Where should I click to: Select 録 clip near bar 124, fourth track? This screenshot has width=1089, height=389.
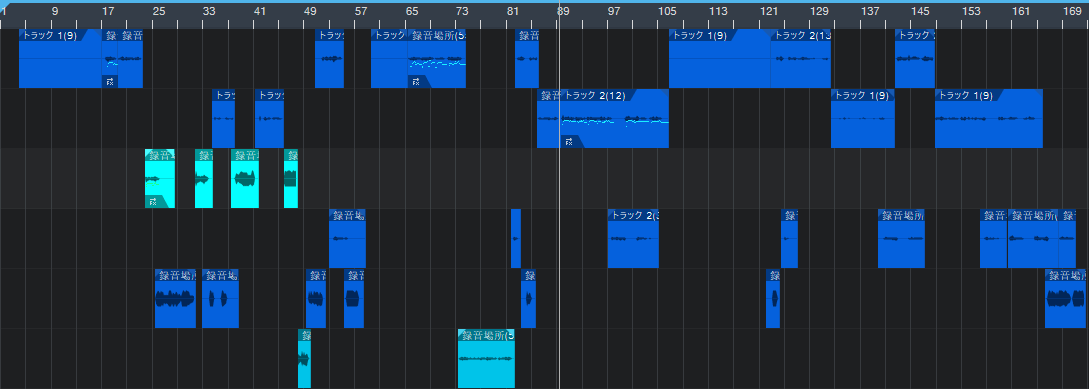tap(789, 238)
